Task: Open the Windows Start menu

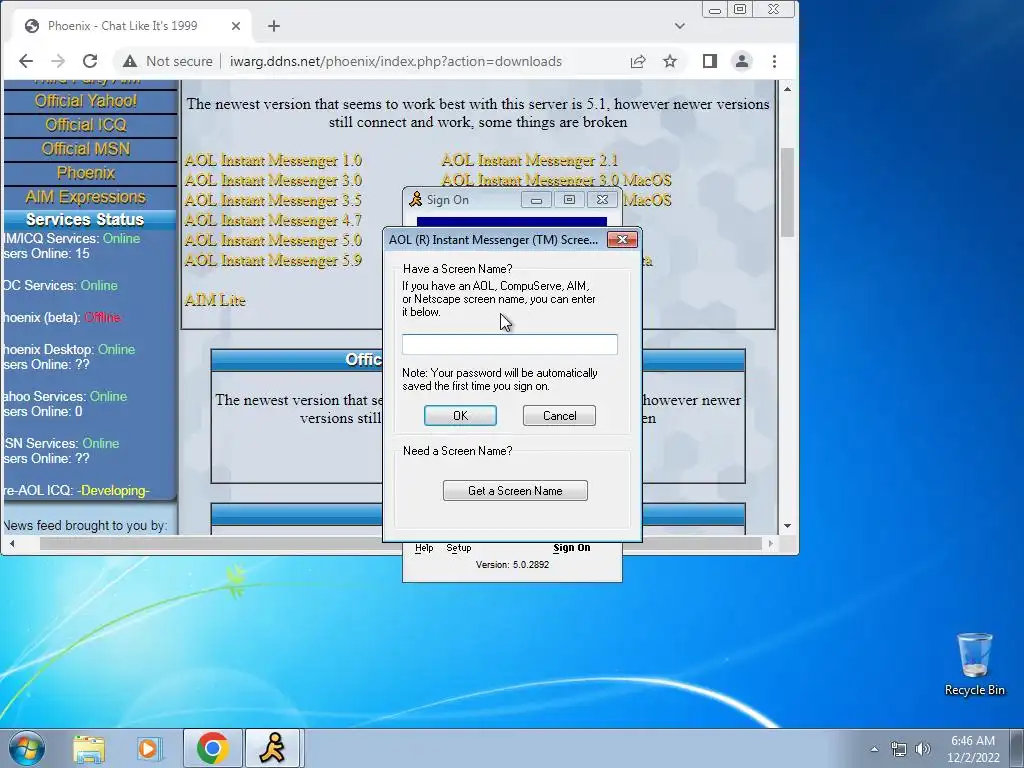Action: click(x=27, y=748)
